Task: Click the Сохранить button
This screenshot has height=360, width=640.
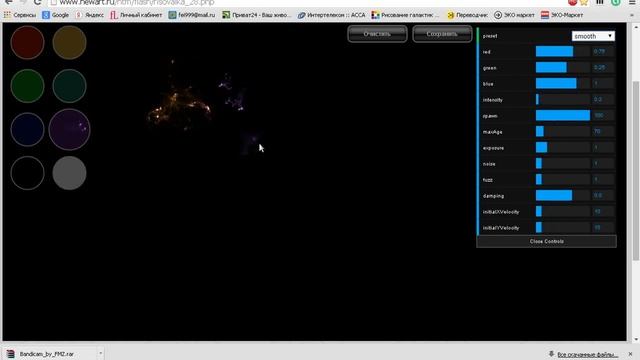Action: tap(442, 34)
